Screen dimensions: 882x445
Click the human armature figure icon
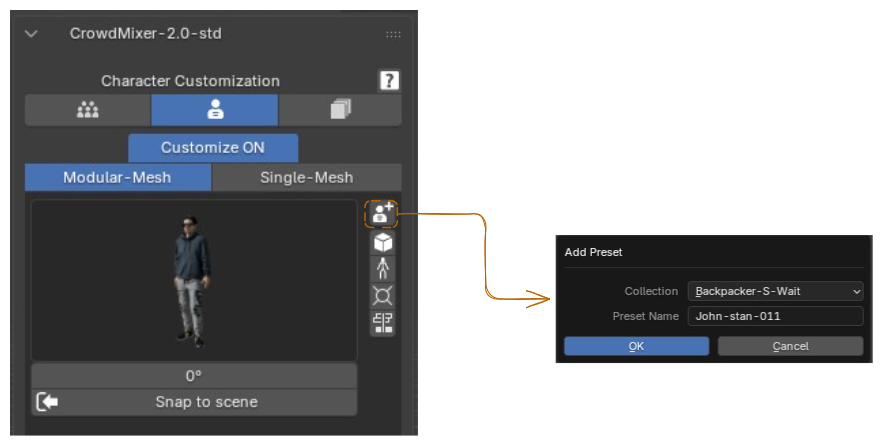tap(383, 268)
